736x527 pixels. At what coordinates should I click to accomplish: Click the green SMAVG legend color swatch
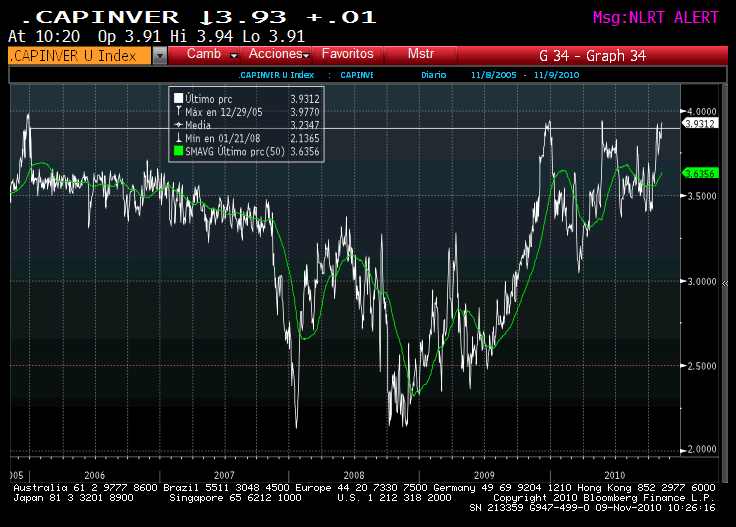coord(178,151)
